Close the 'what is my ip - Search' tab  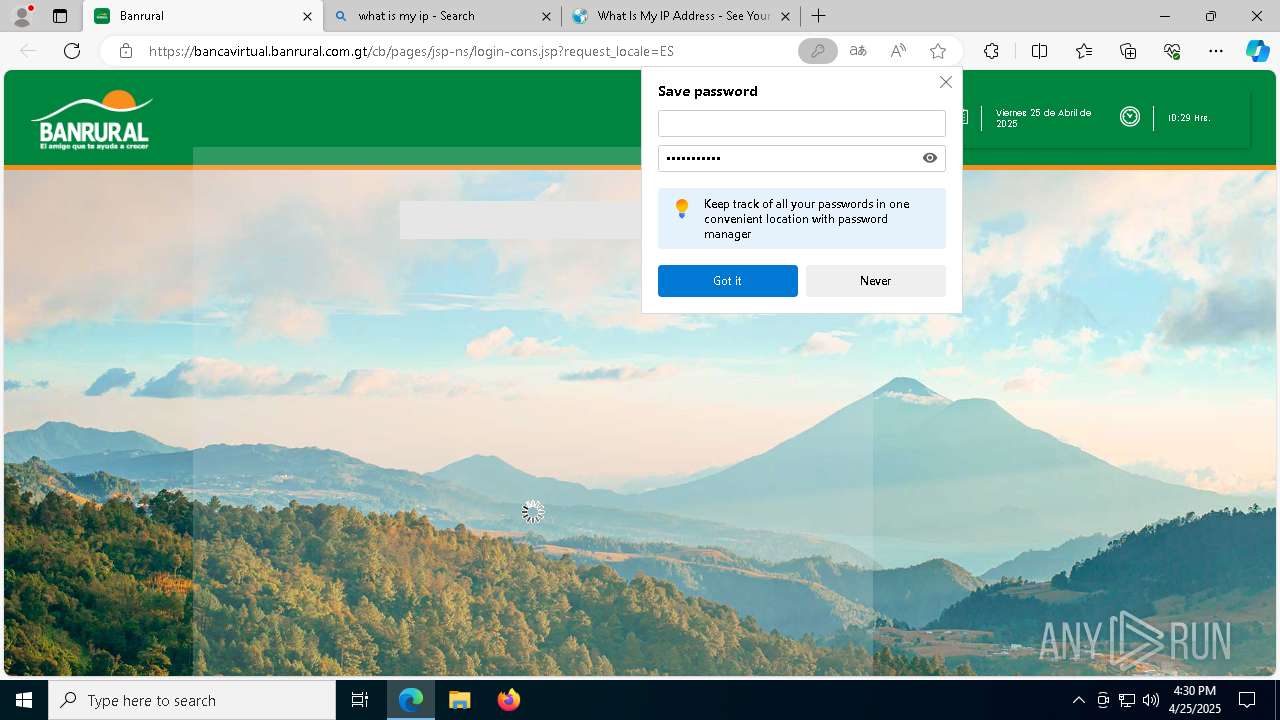(546, 16)
